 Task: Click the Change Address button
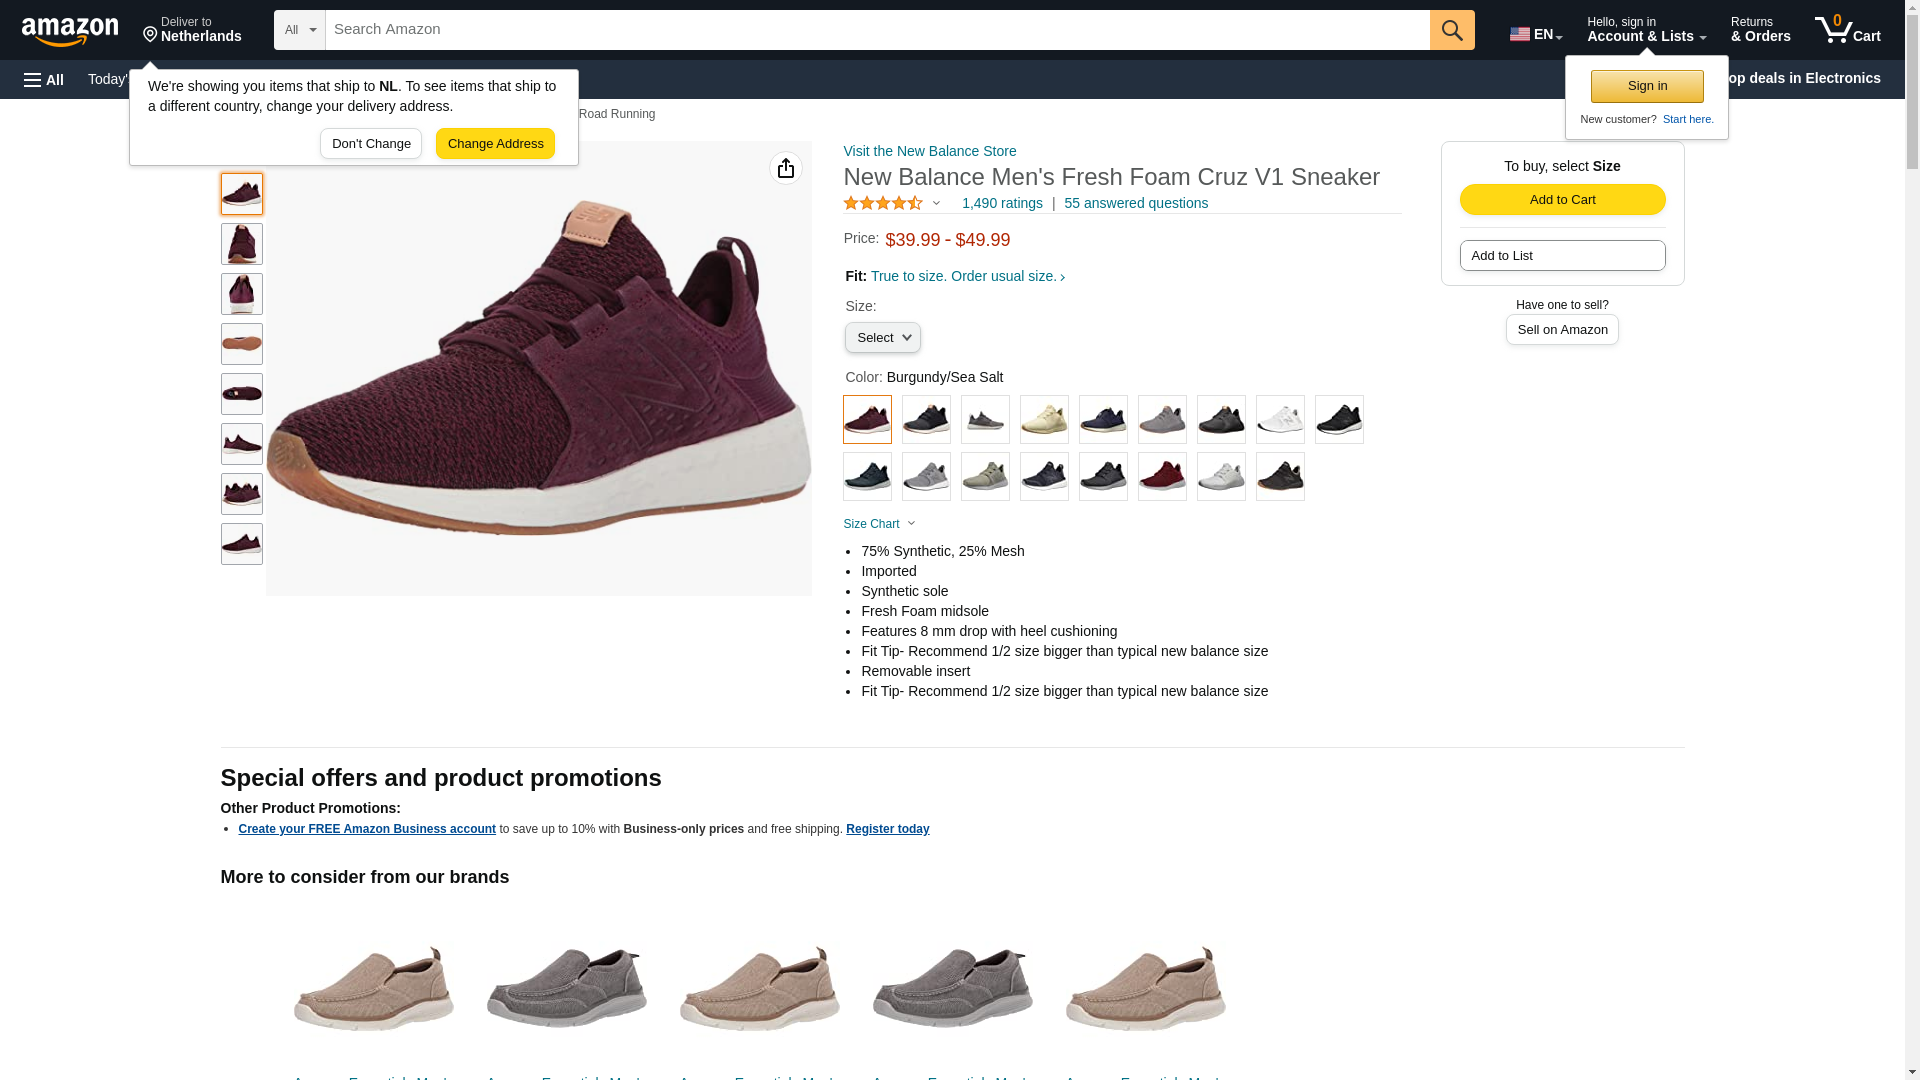coord(495,144)
